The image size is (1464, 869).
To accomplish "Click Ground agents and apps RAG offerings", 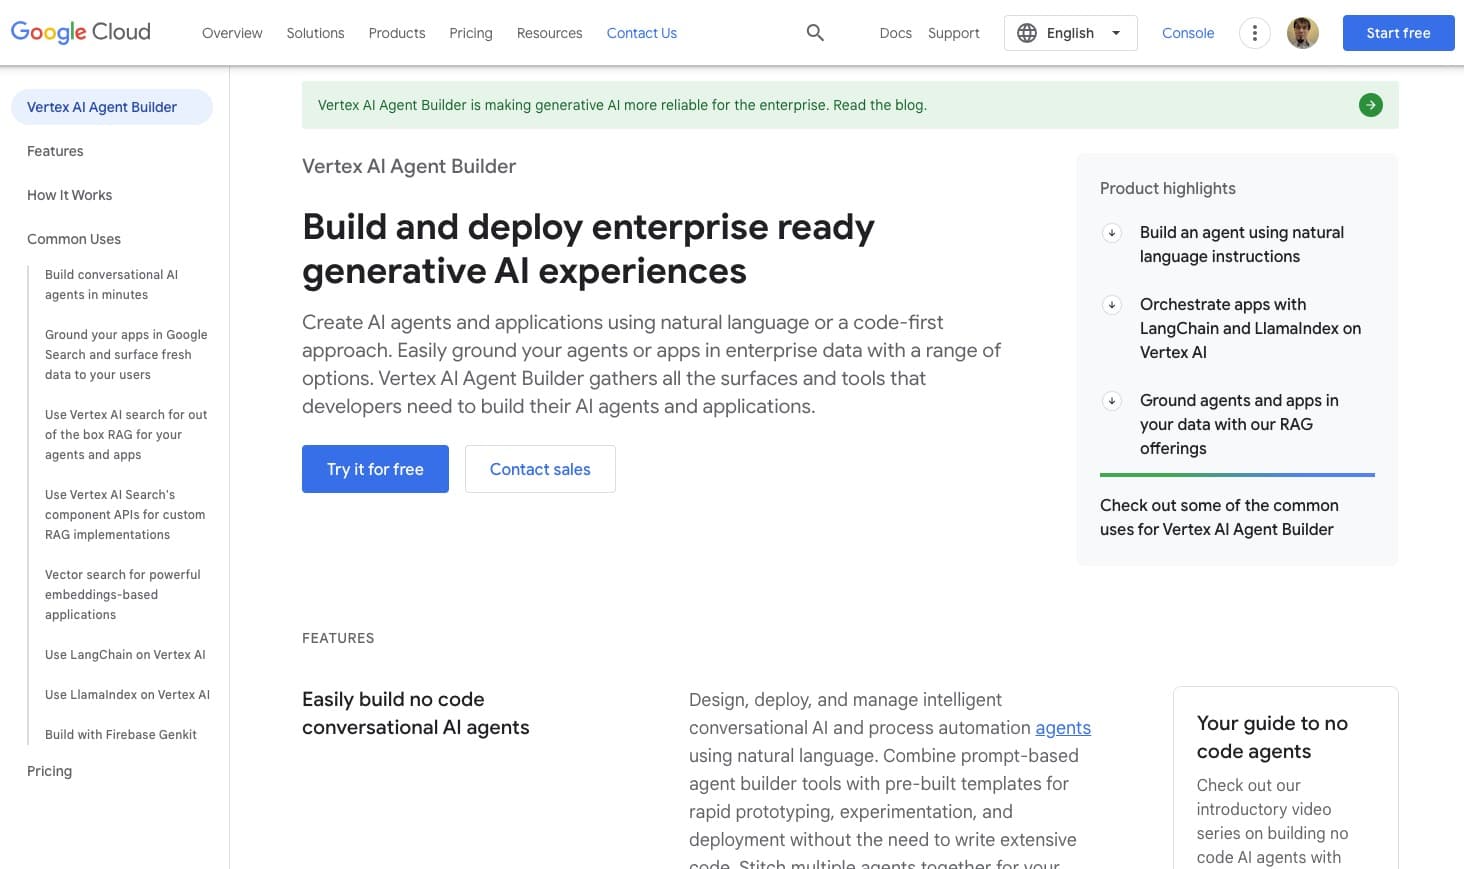I will pos(1239,425).
